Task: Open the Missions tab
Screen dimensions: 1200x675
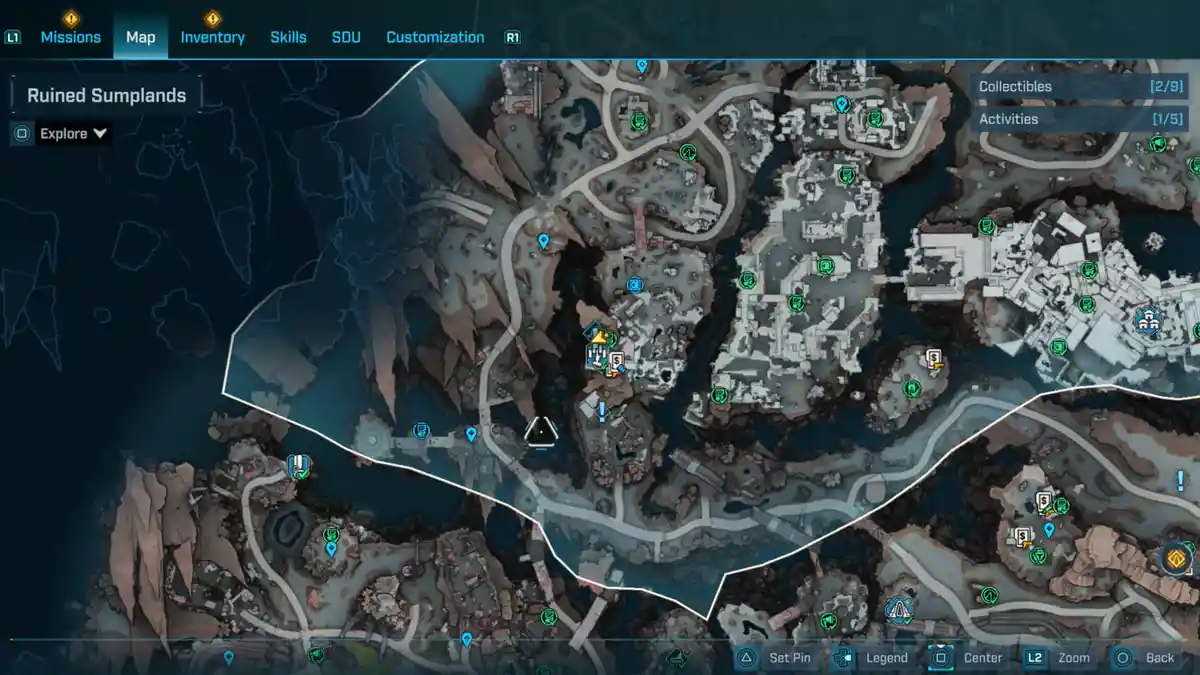Action: point(70,37)
